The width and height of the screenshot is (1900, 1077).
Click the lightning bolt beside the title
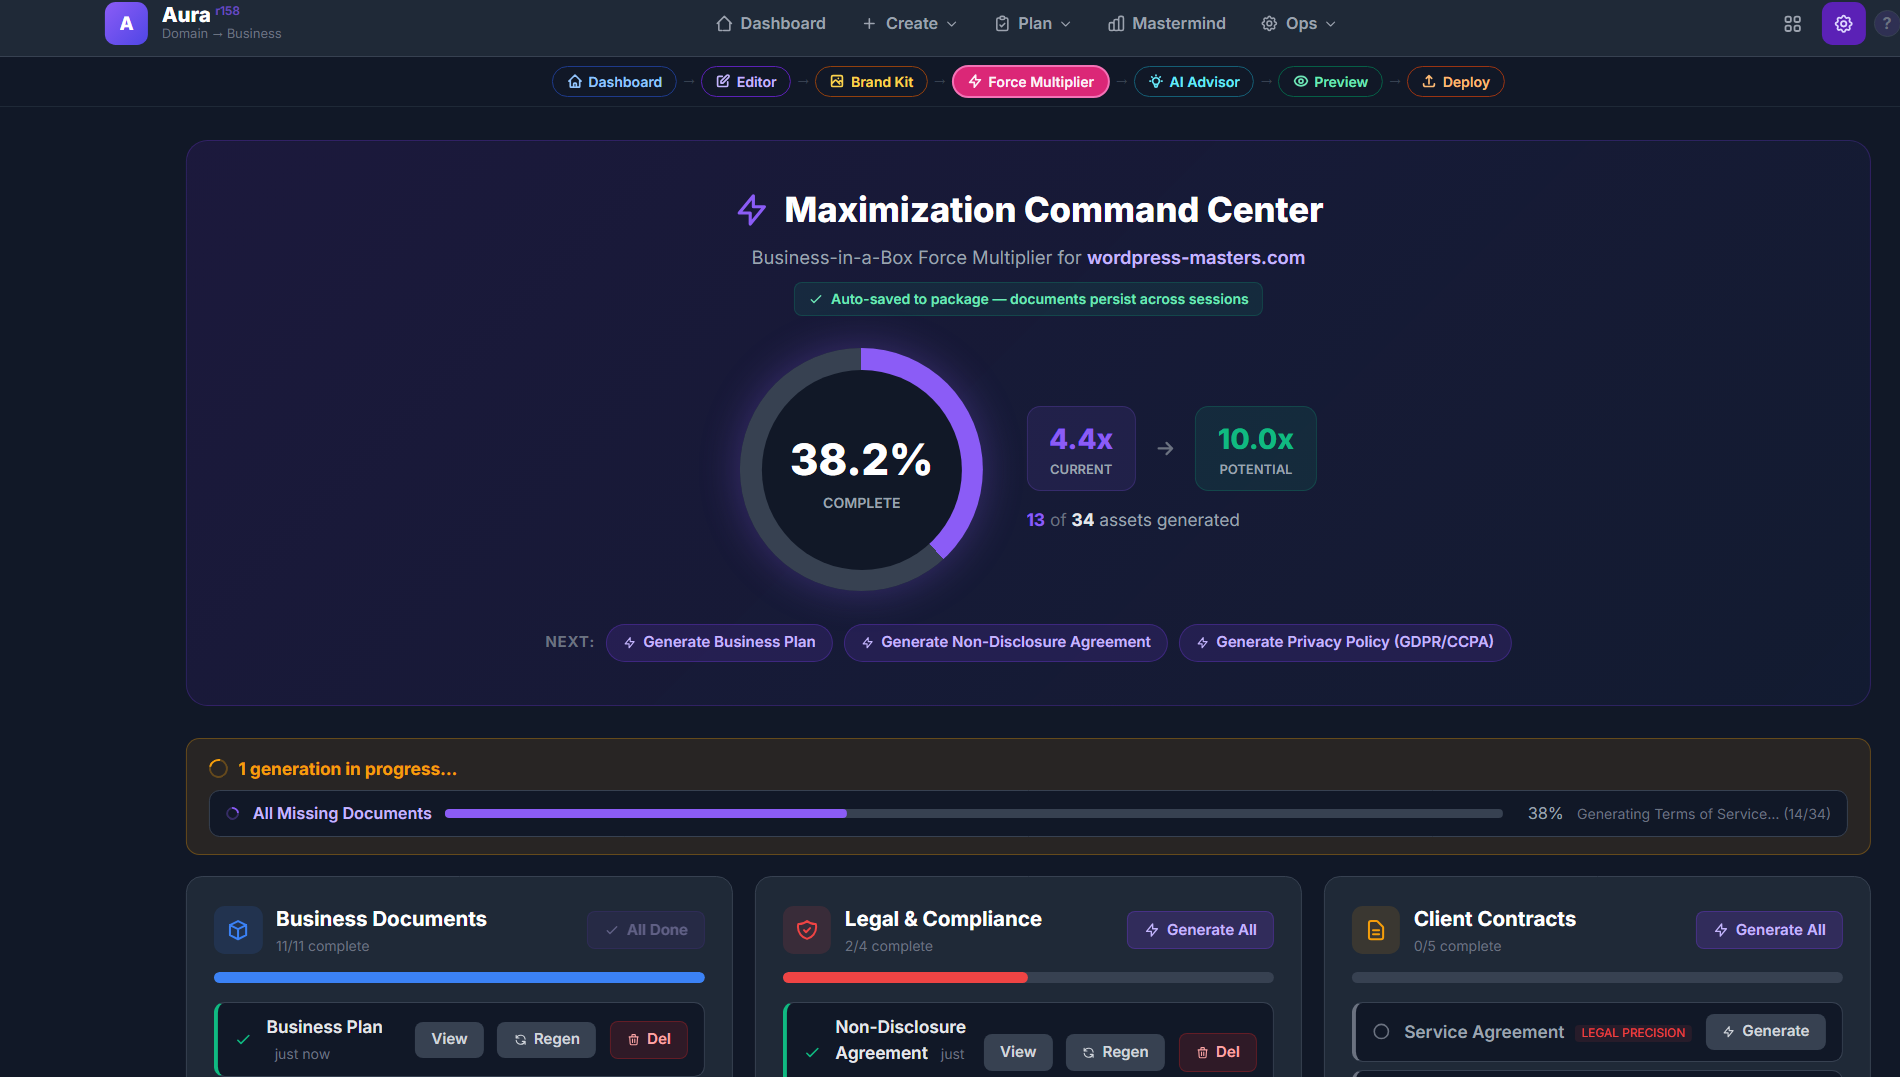coord(752,210)
